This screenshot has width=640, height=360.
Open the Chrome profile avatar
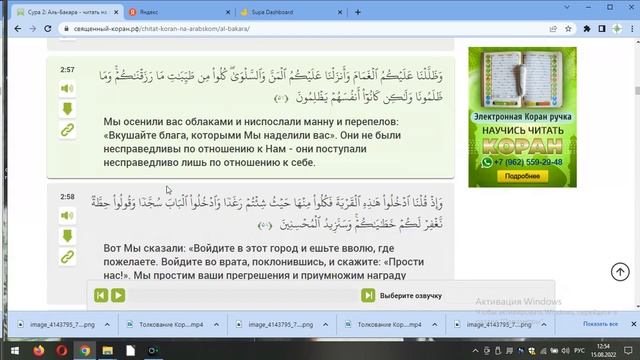pos(617,29)
